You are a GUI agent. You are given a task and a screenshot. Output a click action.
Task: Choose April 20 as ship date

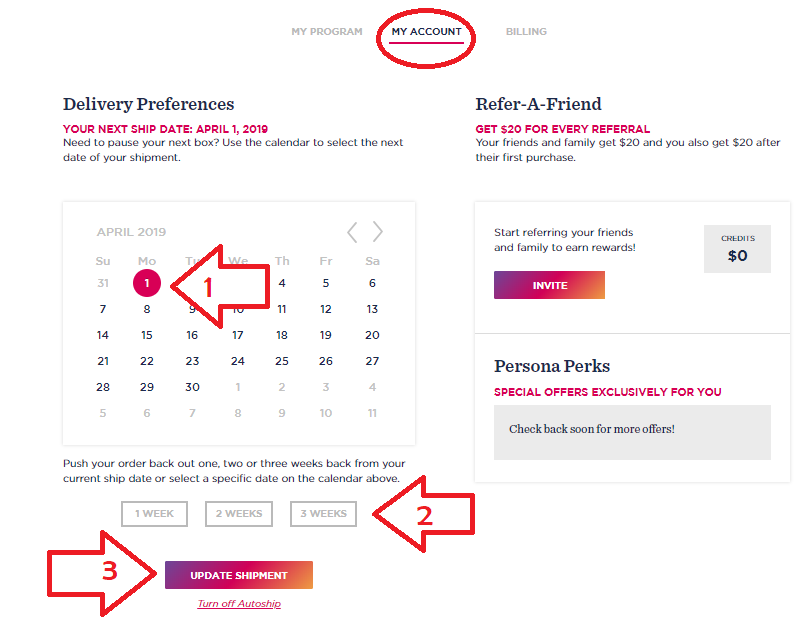(x=372, y=335)
